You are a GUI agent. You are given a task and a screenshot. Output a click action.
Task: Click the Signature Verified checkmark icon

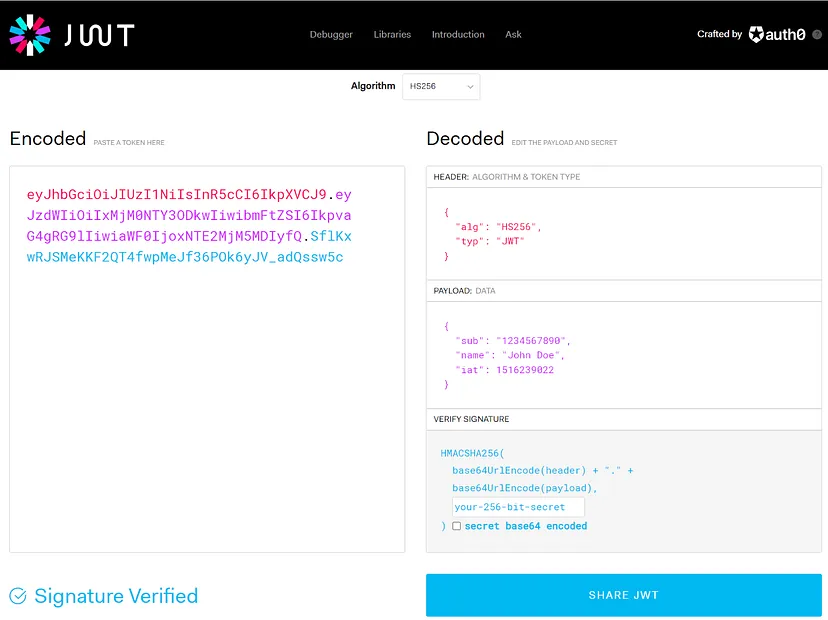(x=18, y=596)
